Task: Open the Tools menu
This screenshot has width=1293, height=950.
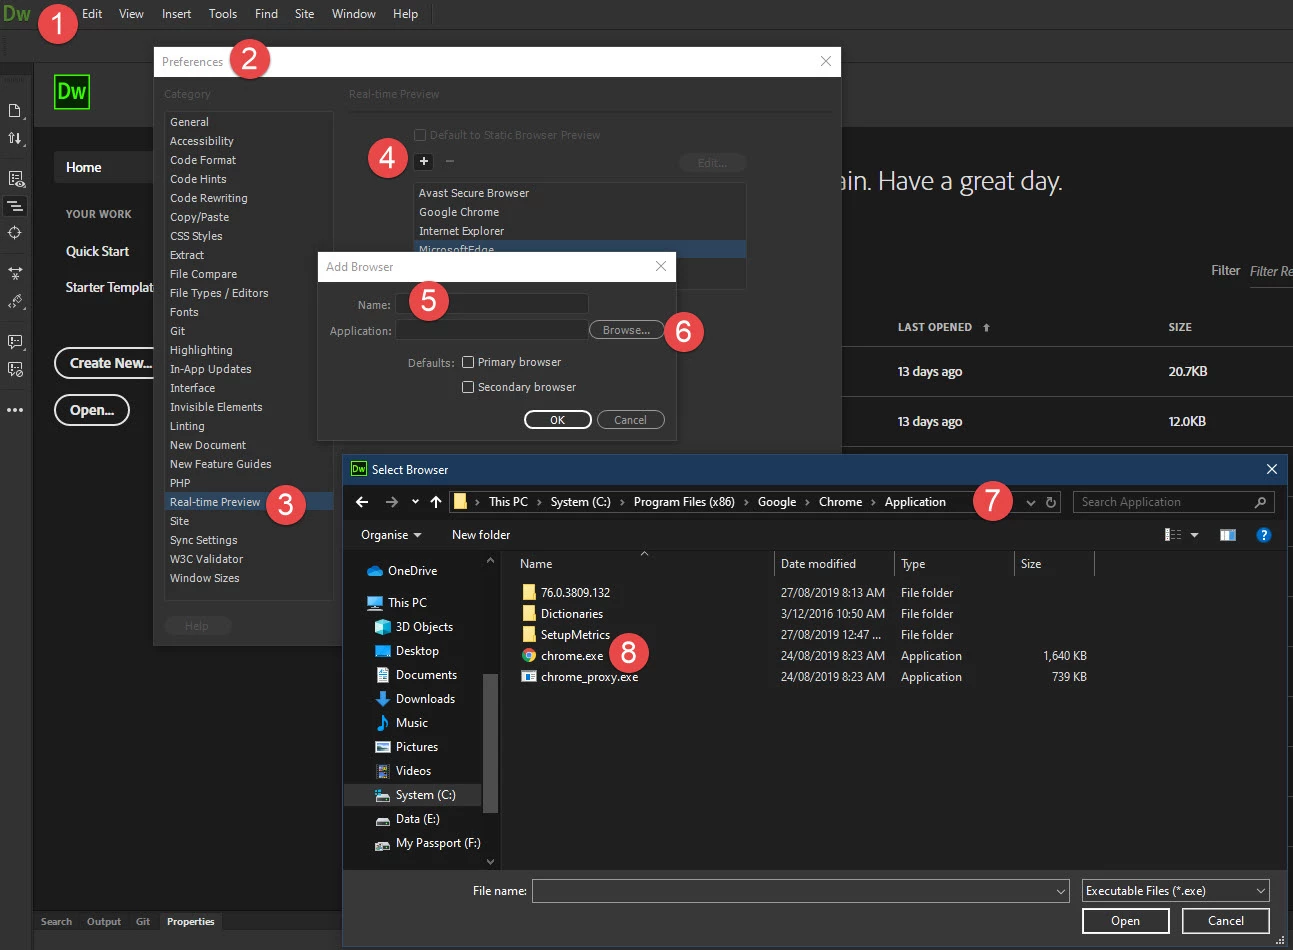Action: [223, 14]
